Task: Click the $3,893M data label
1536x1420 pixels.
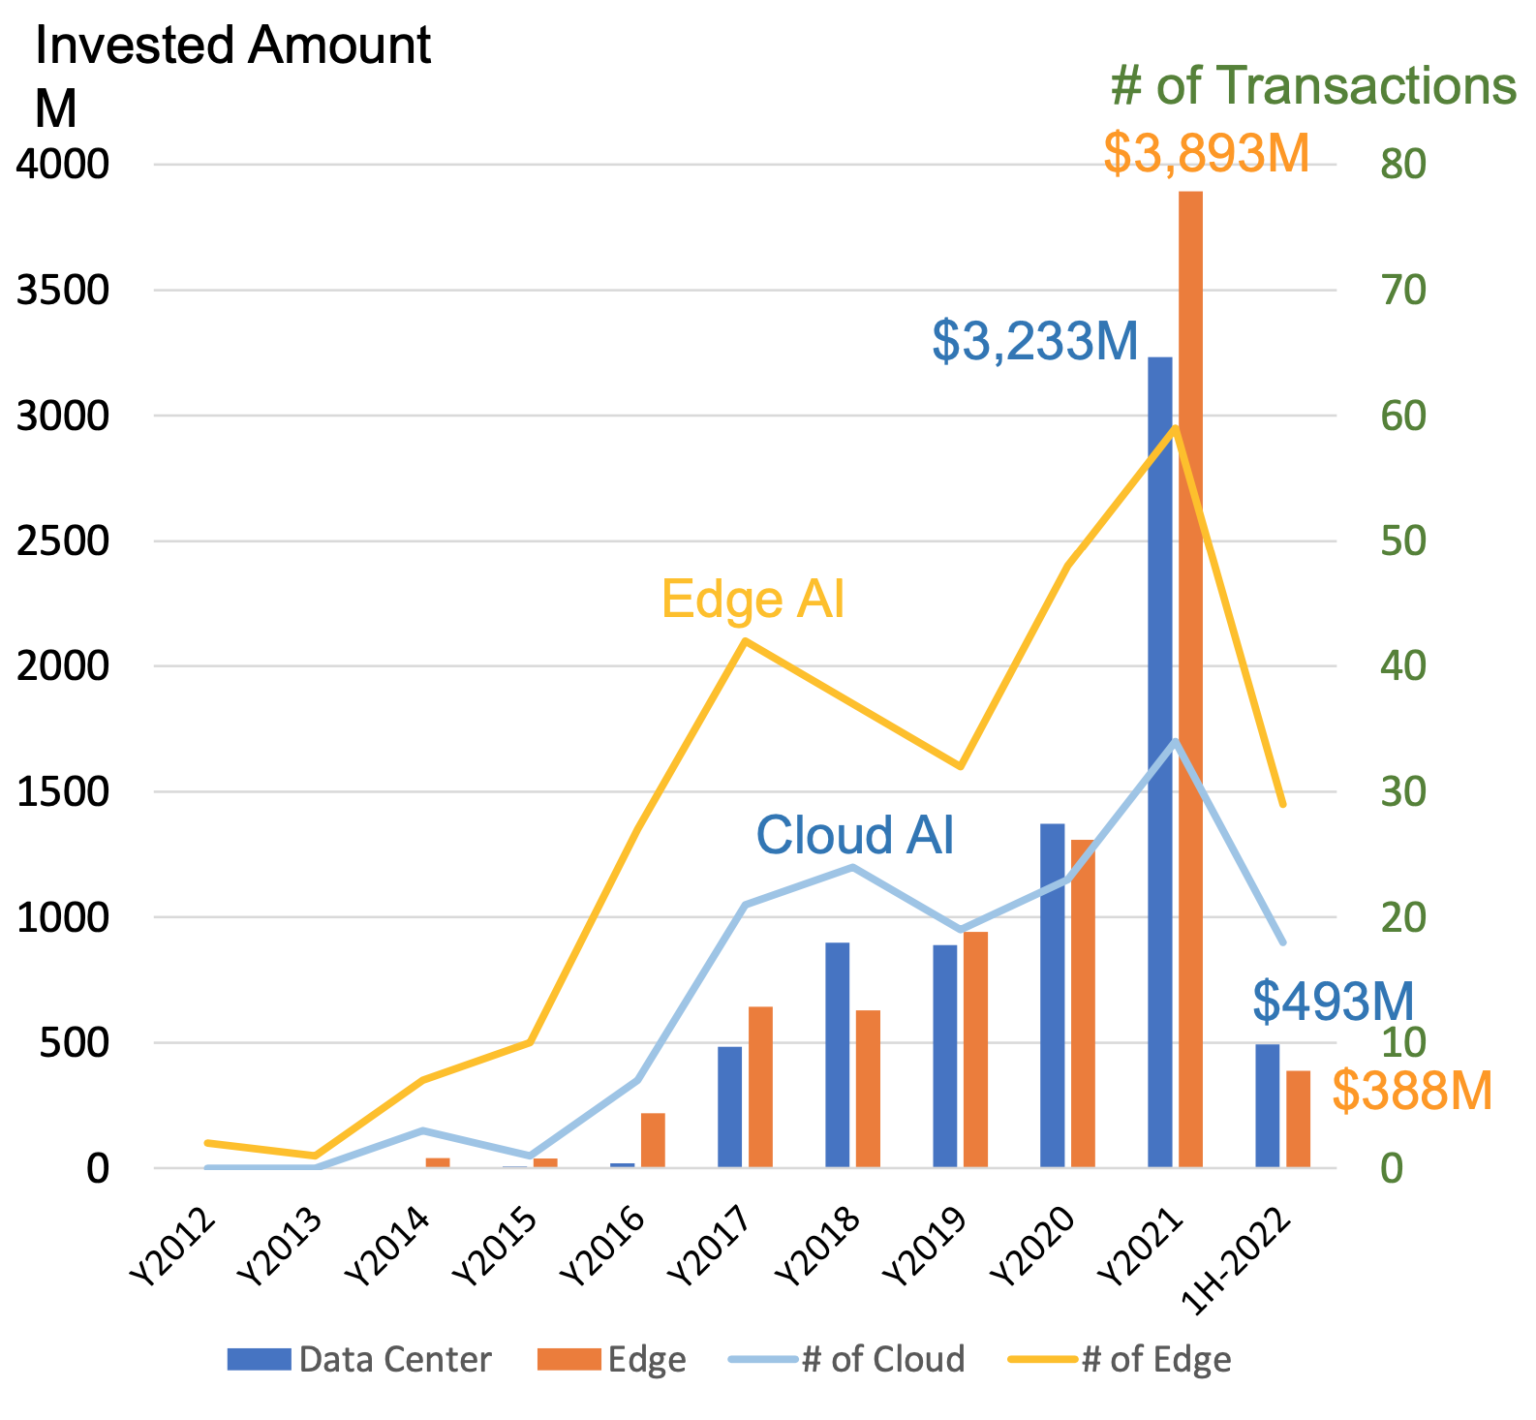Action: point(1206,154)
